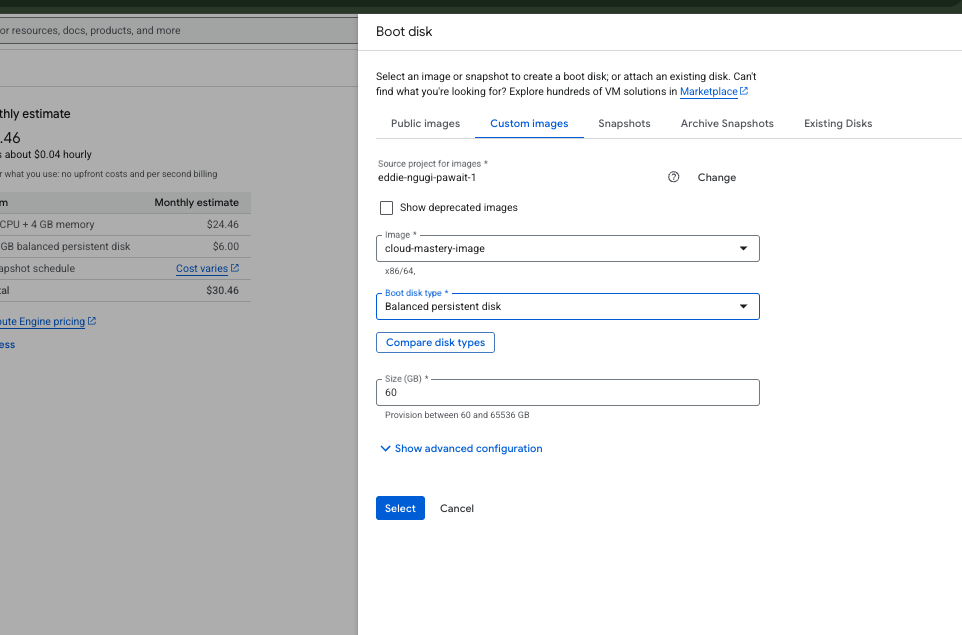Click the Cost varies link
This screenshot has height=635, width=962.
[x=201, y=268]
